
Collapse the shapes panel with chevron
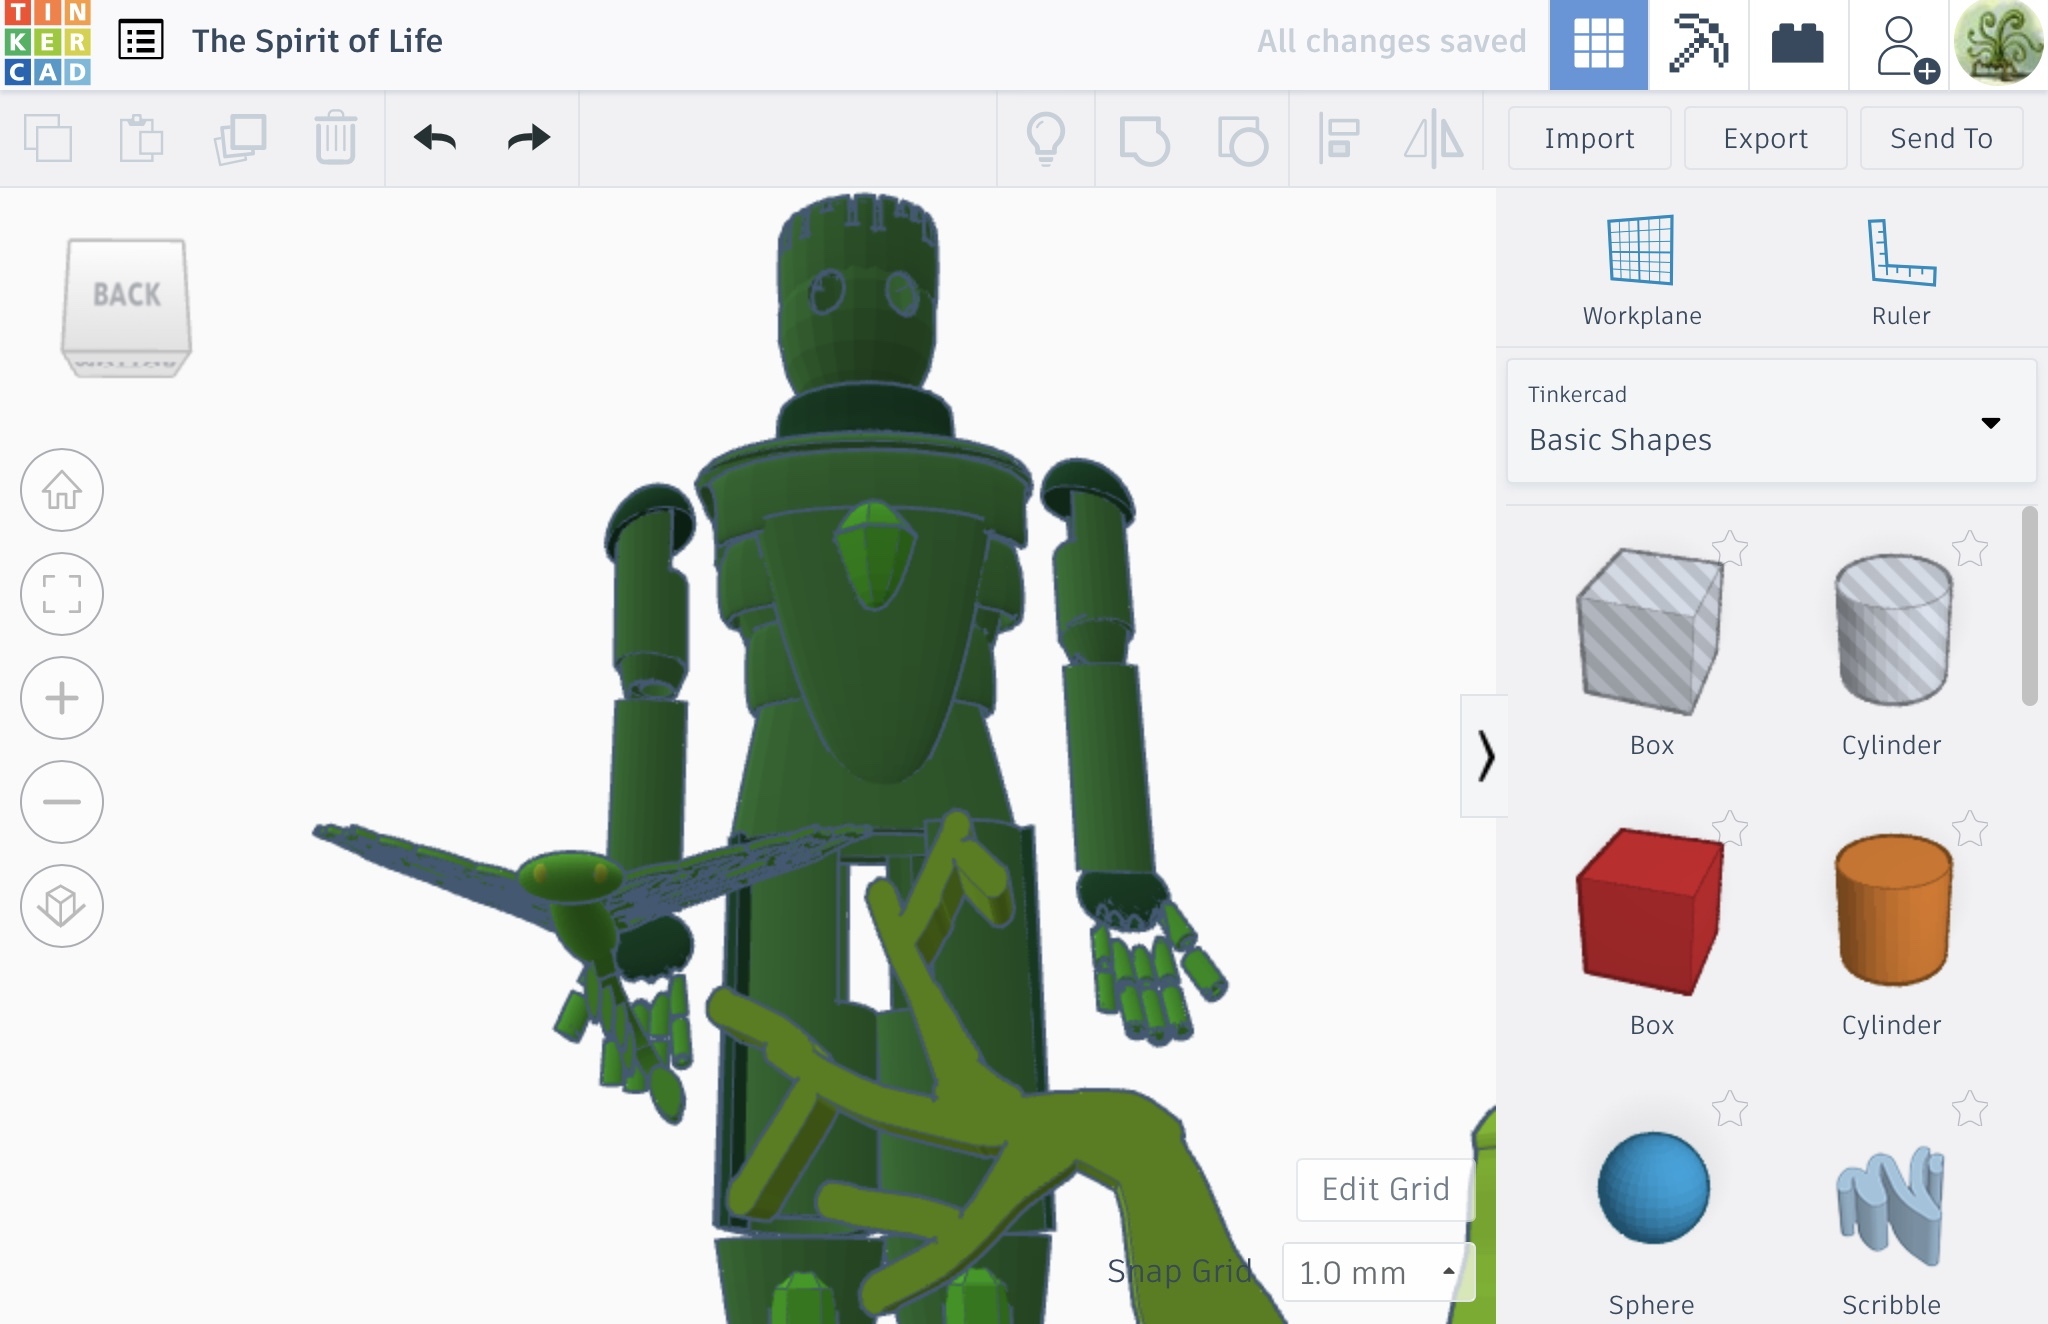(x=1485, y=756)
